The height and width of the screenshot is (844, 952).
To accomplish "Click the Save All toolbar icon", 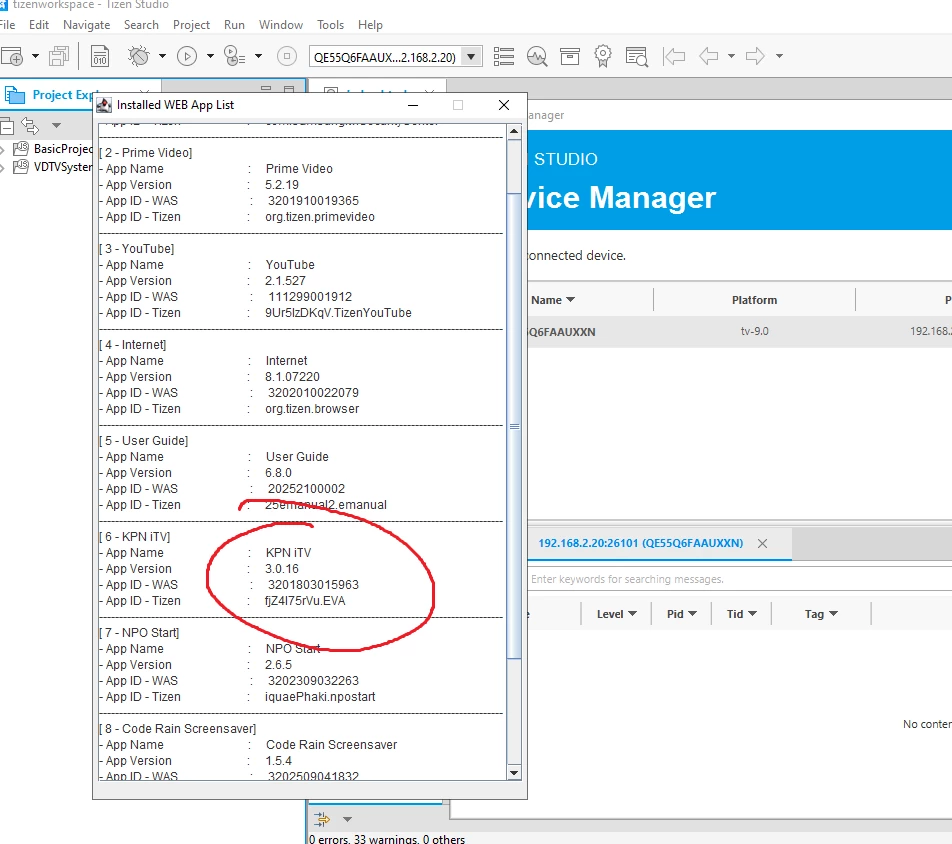I will click(59, 56).
